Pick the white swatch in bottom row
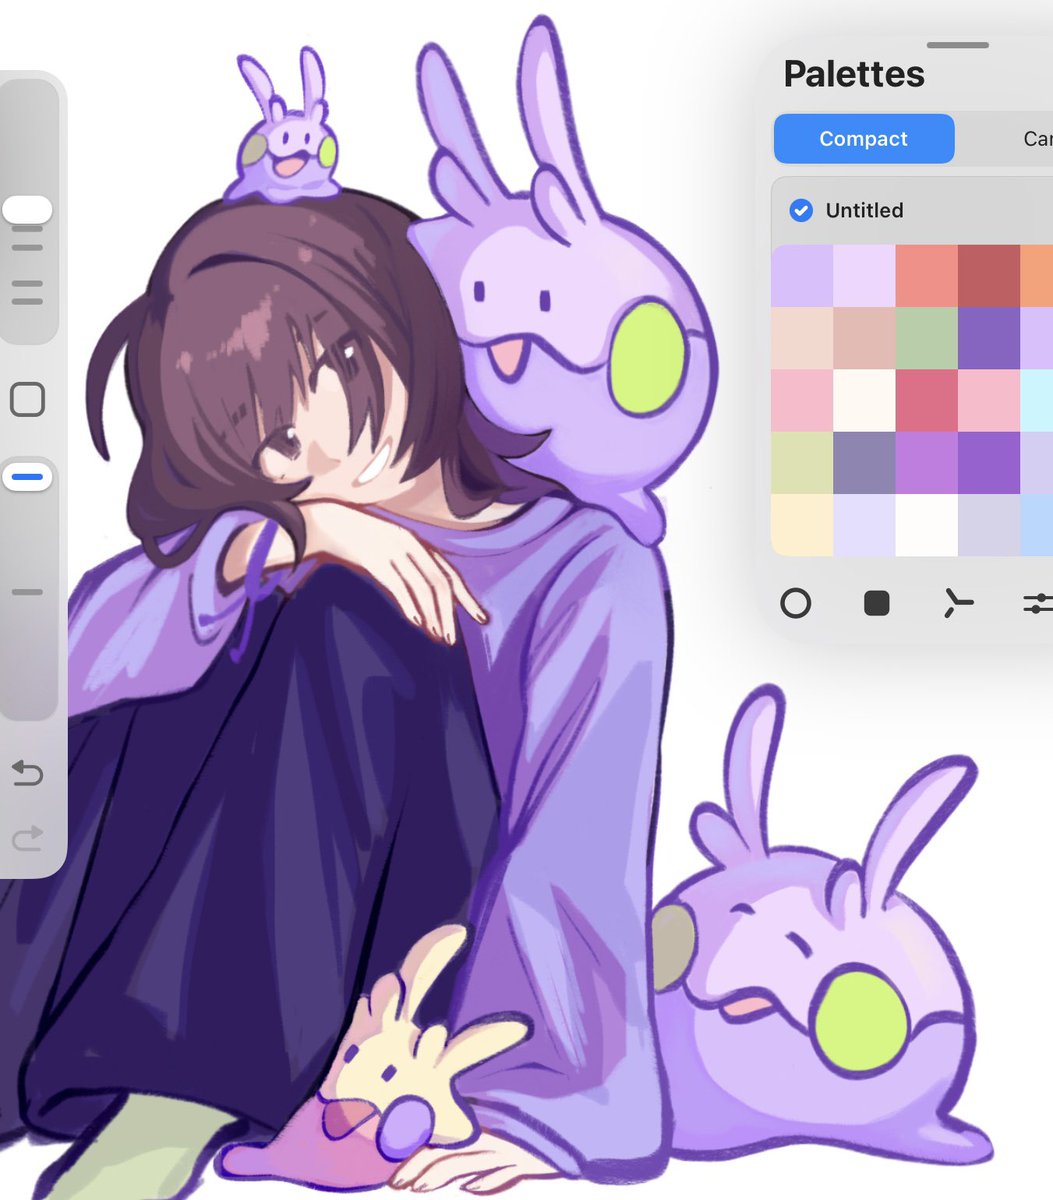Viewport: 1053px width, 1200px height. click(x=926, y=525)
